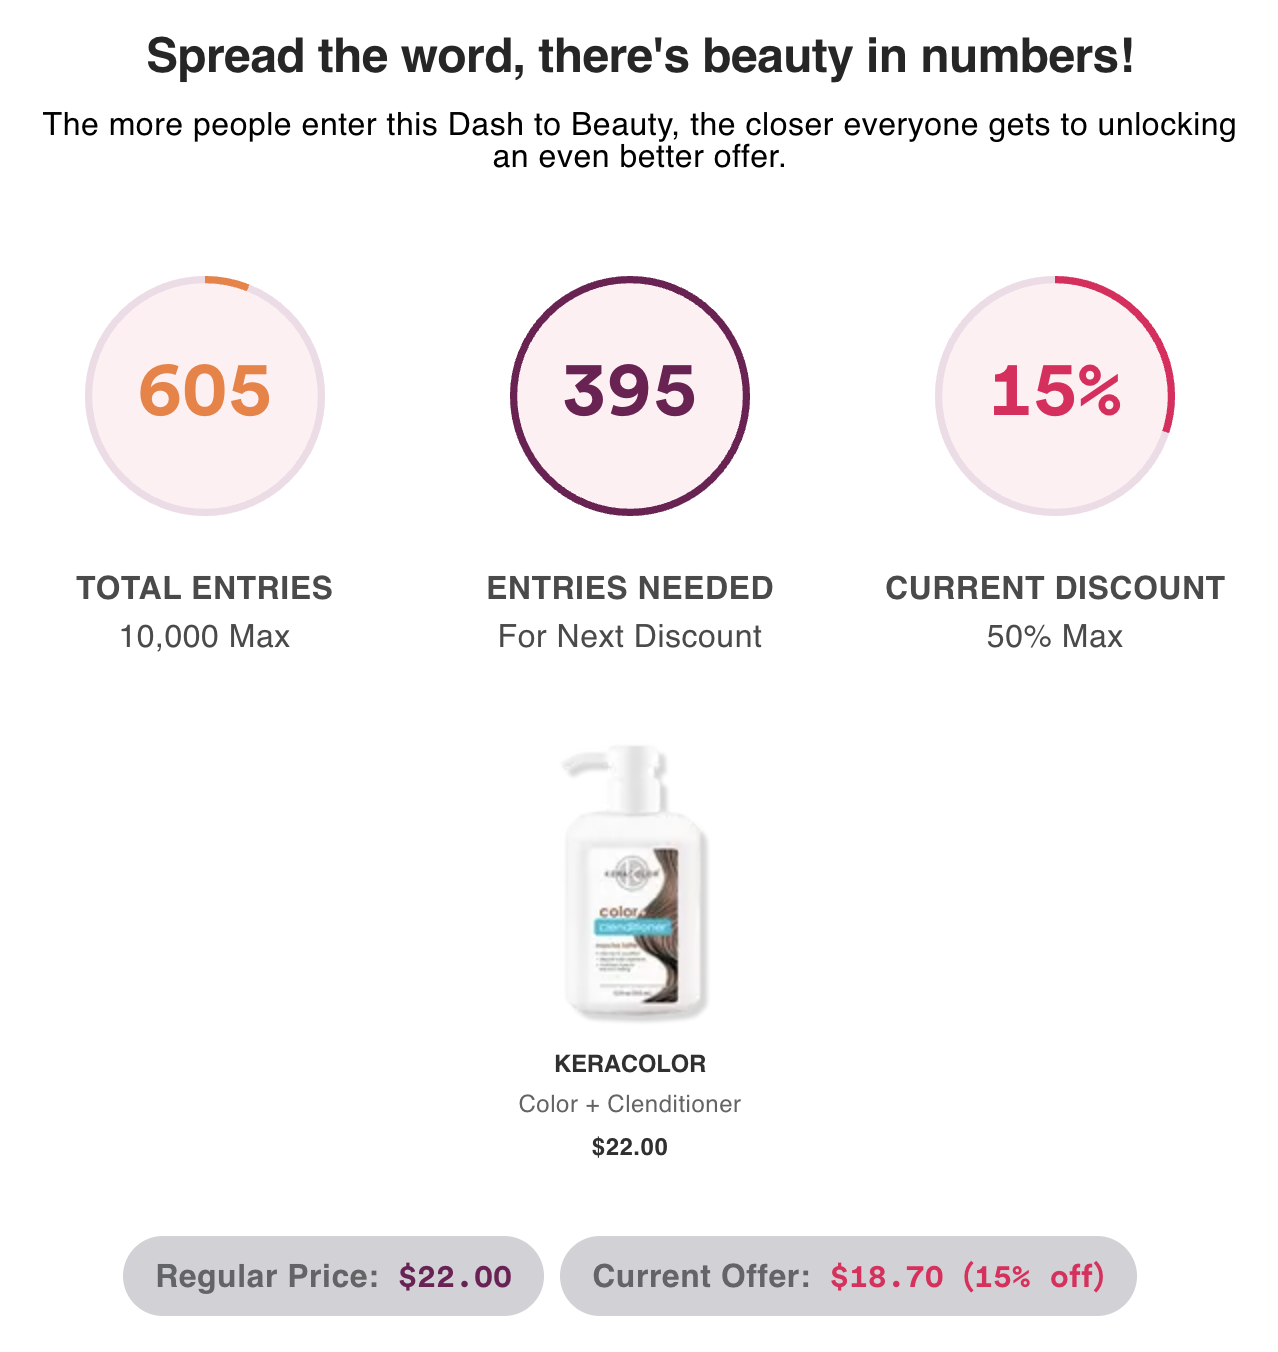Click the 395 entries needed circle

pyautogui.click(x=630, y=396)
